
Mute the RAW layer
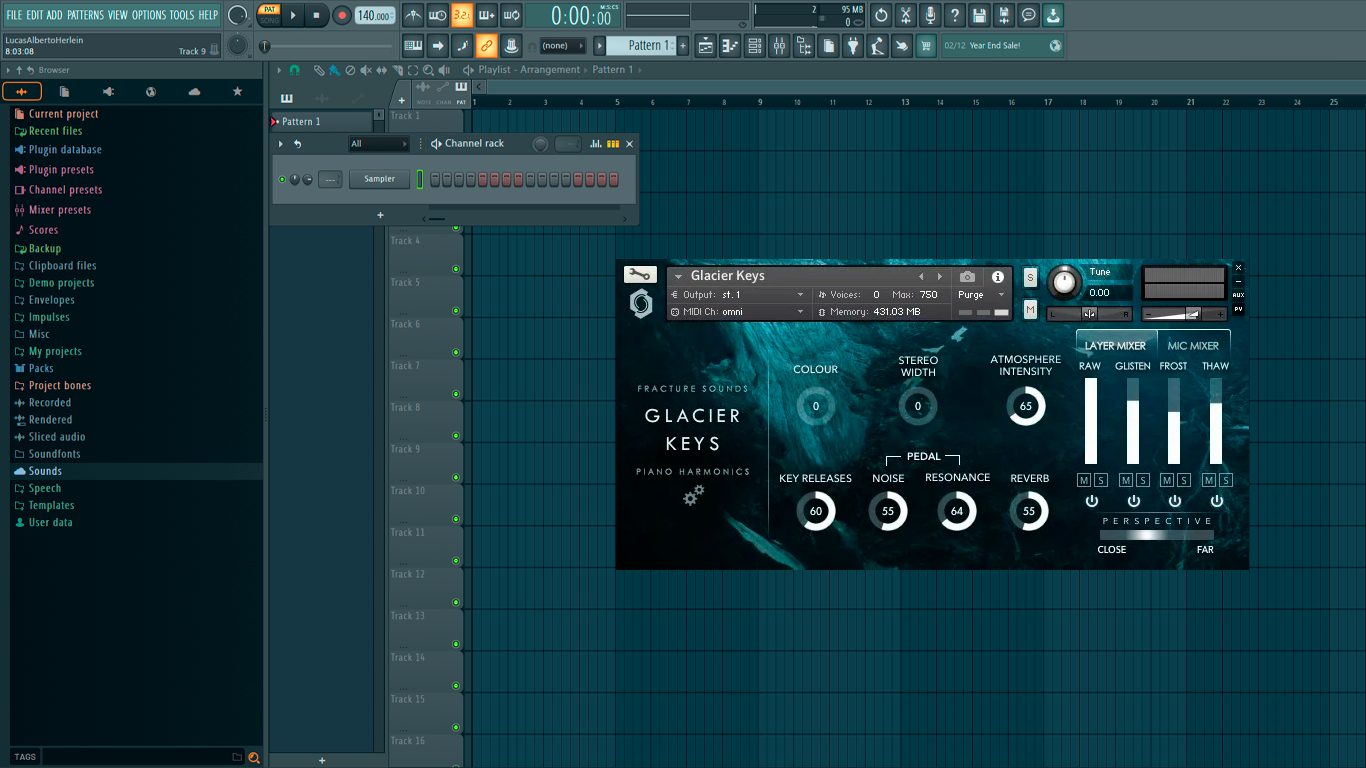pyautogui.click(x=1084, y=480)
